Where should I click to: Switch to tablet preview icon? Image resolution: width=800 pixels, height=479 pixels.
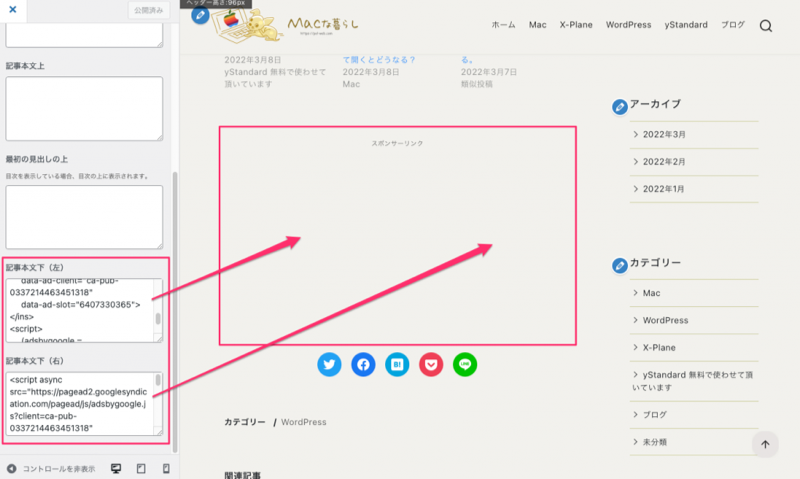click(141, 468)
